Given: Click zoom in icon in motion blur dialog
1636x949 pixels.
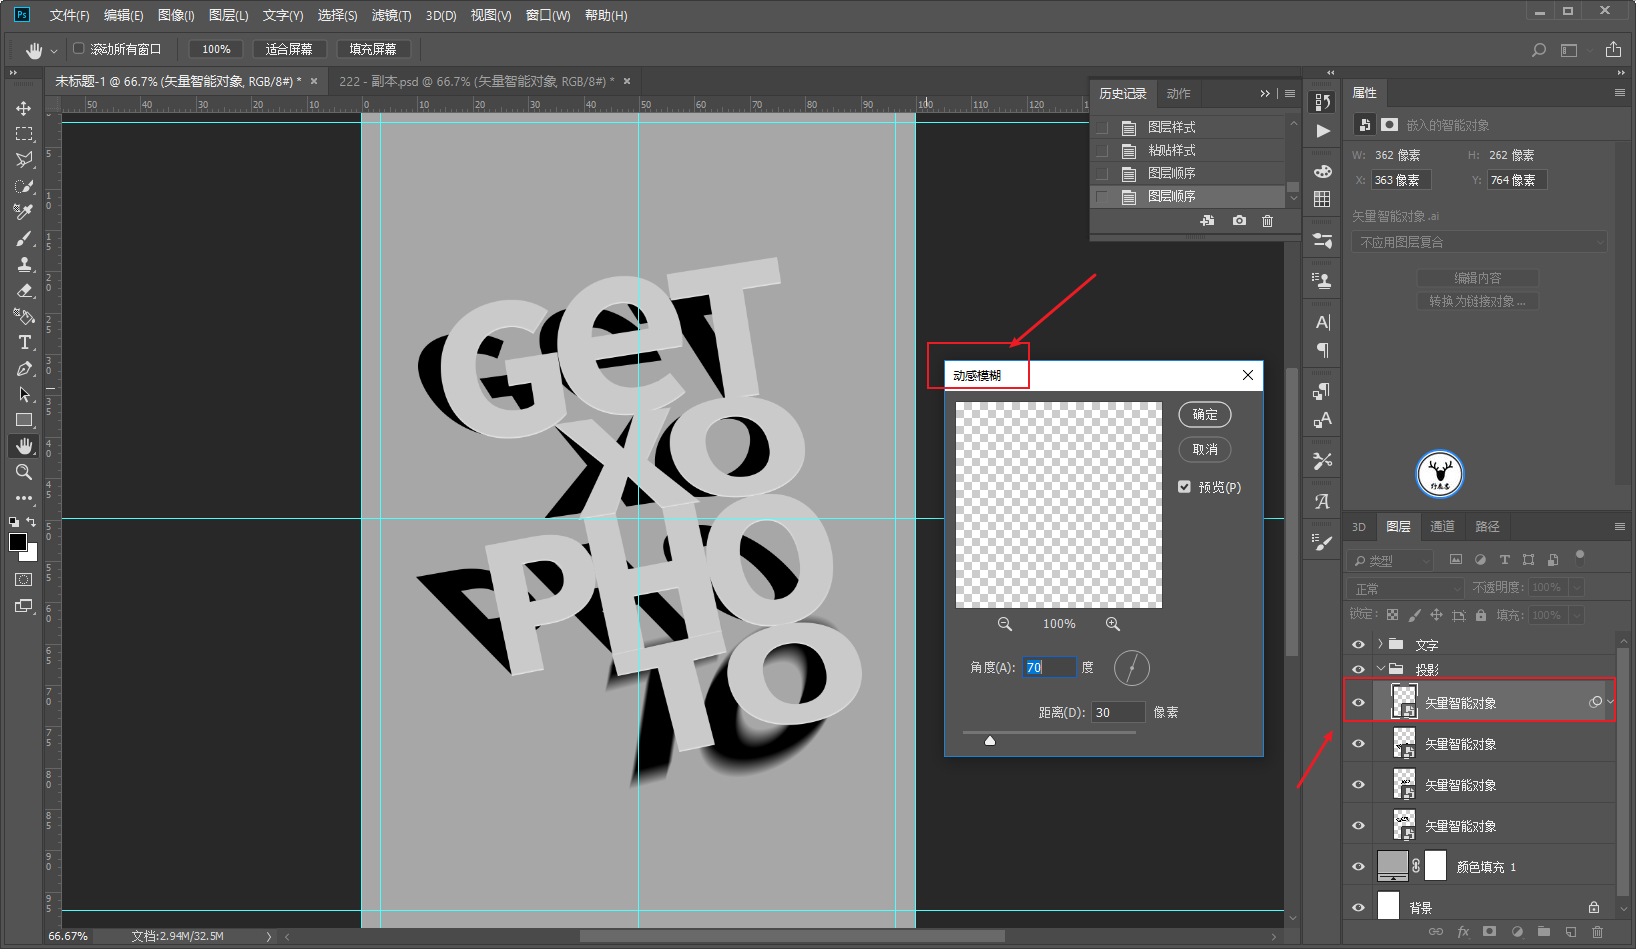Looking at the screenshot, I should [x=1112, y=624].
